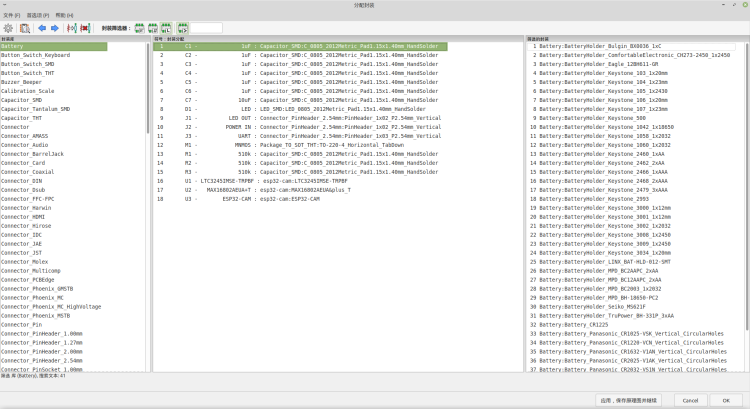The width and height of the screenshot is (750, 409).
Task: Select the Connector_BarrelJack library
Action: point(32,154)
